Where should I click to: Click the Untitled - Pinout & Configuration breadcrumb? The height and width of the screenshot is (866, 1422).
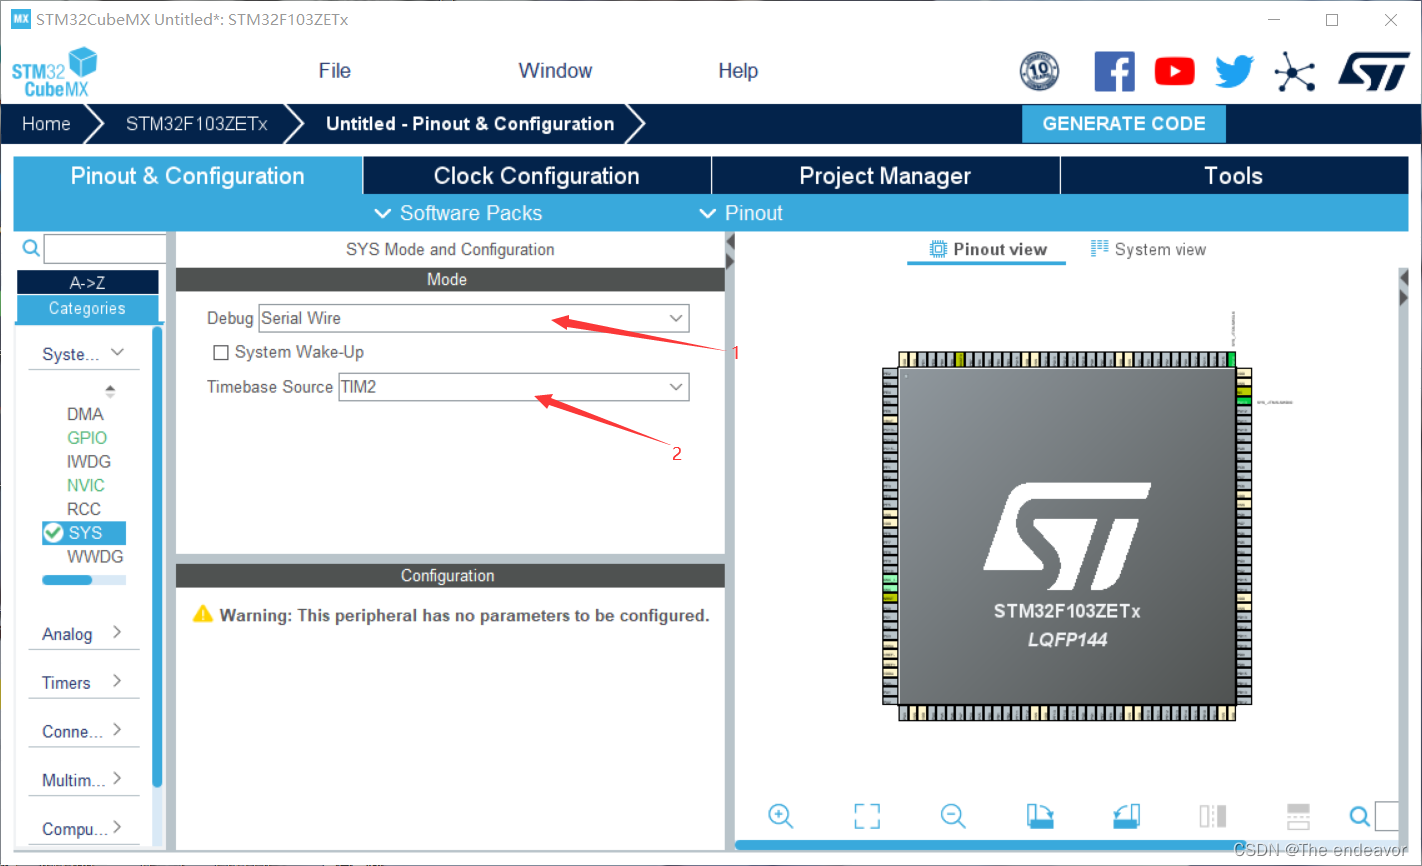pyautogui.click(x=470, y=124)
